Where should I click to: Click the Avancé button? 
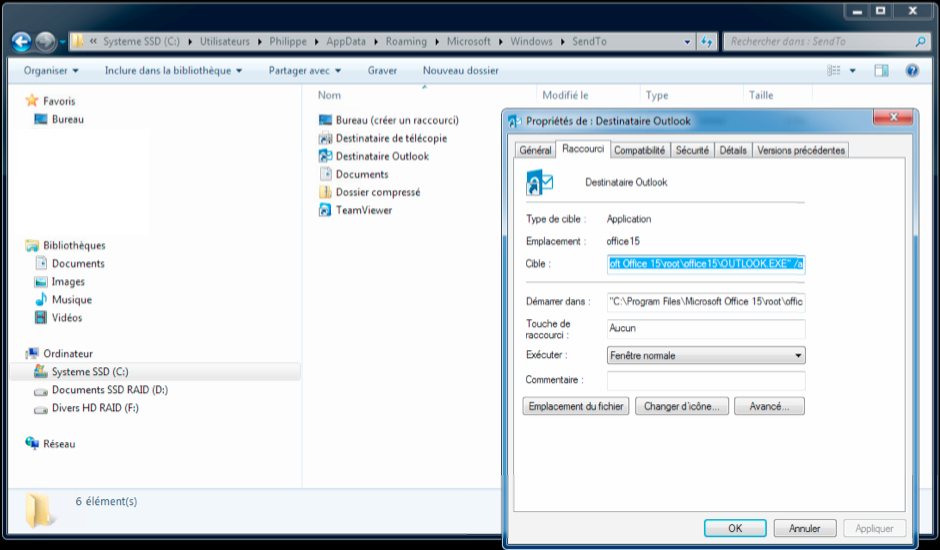[769, 406]
